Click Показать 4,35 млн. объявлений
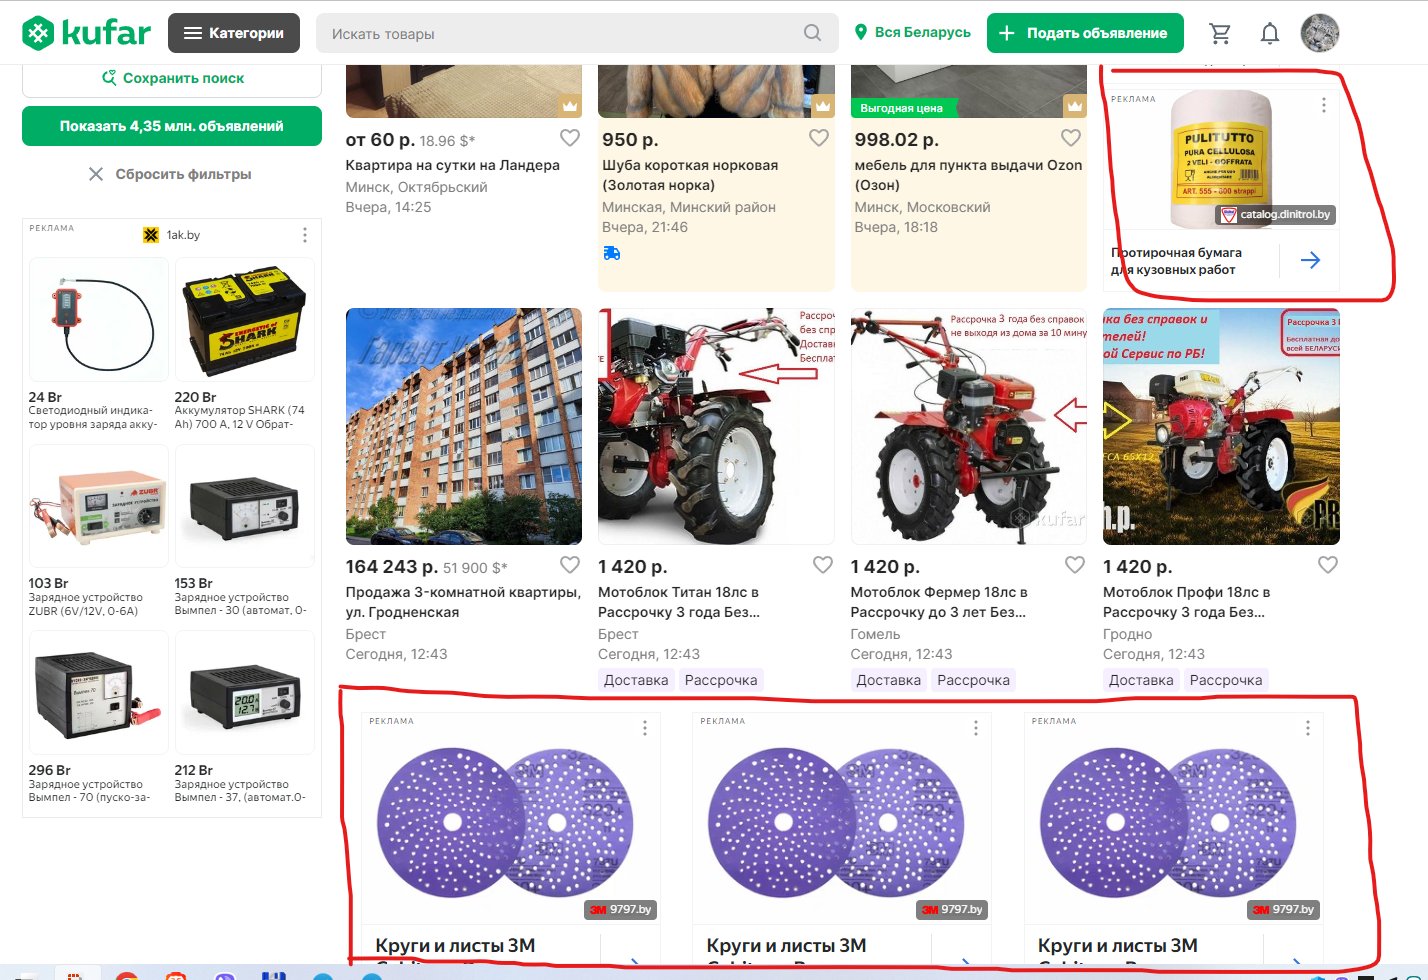 [x=171, y=125]
